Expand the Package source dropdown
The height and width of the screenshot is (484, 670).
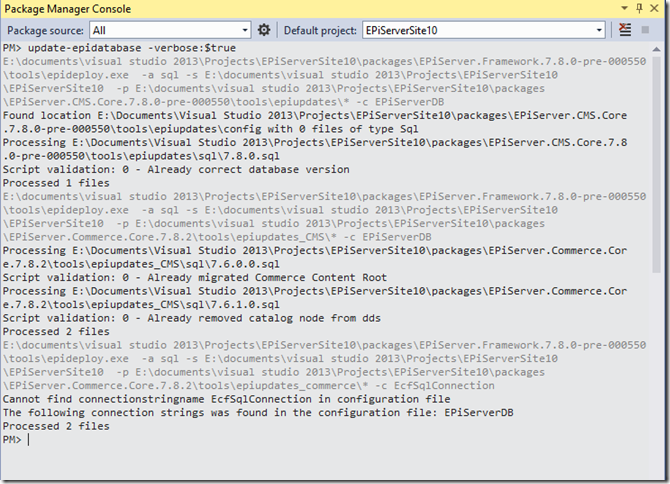(x=244, y=30)
